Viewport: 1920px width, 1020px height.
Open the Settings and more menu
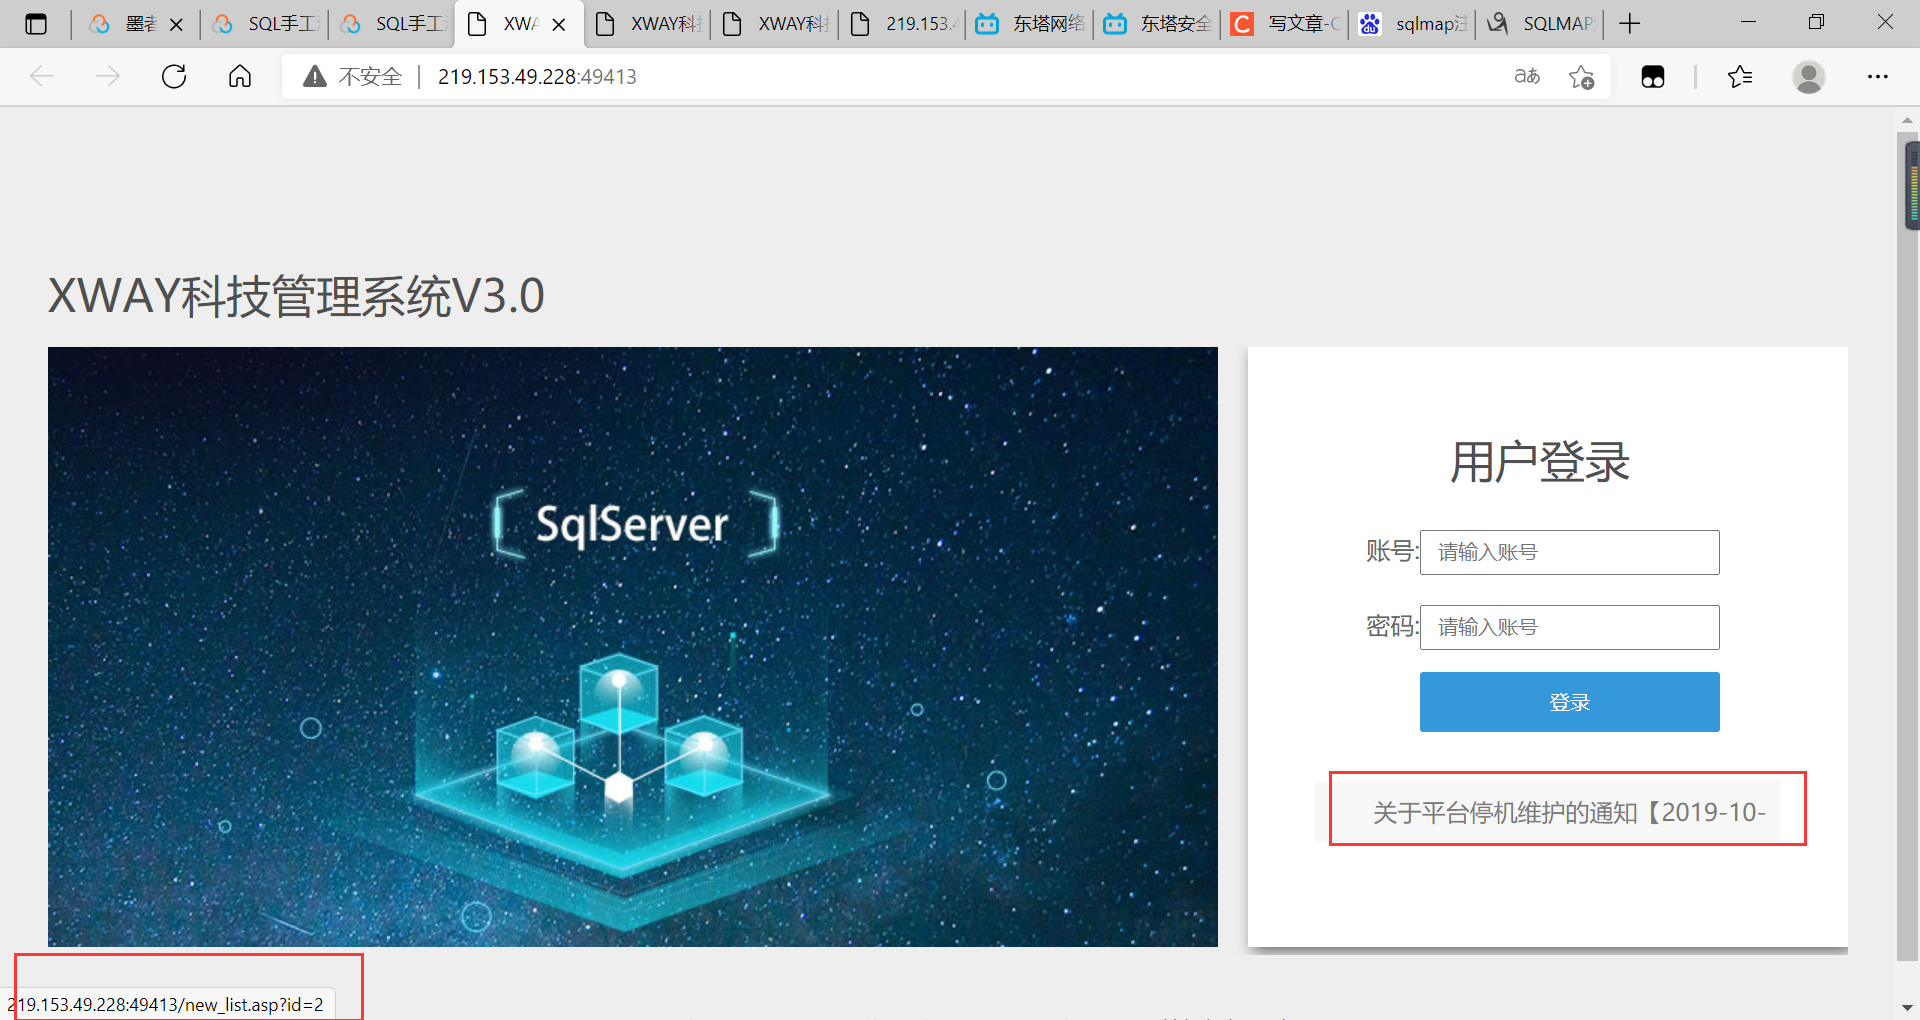pos(1878,76)
